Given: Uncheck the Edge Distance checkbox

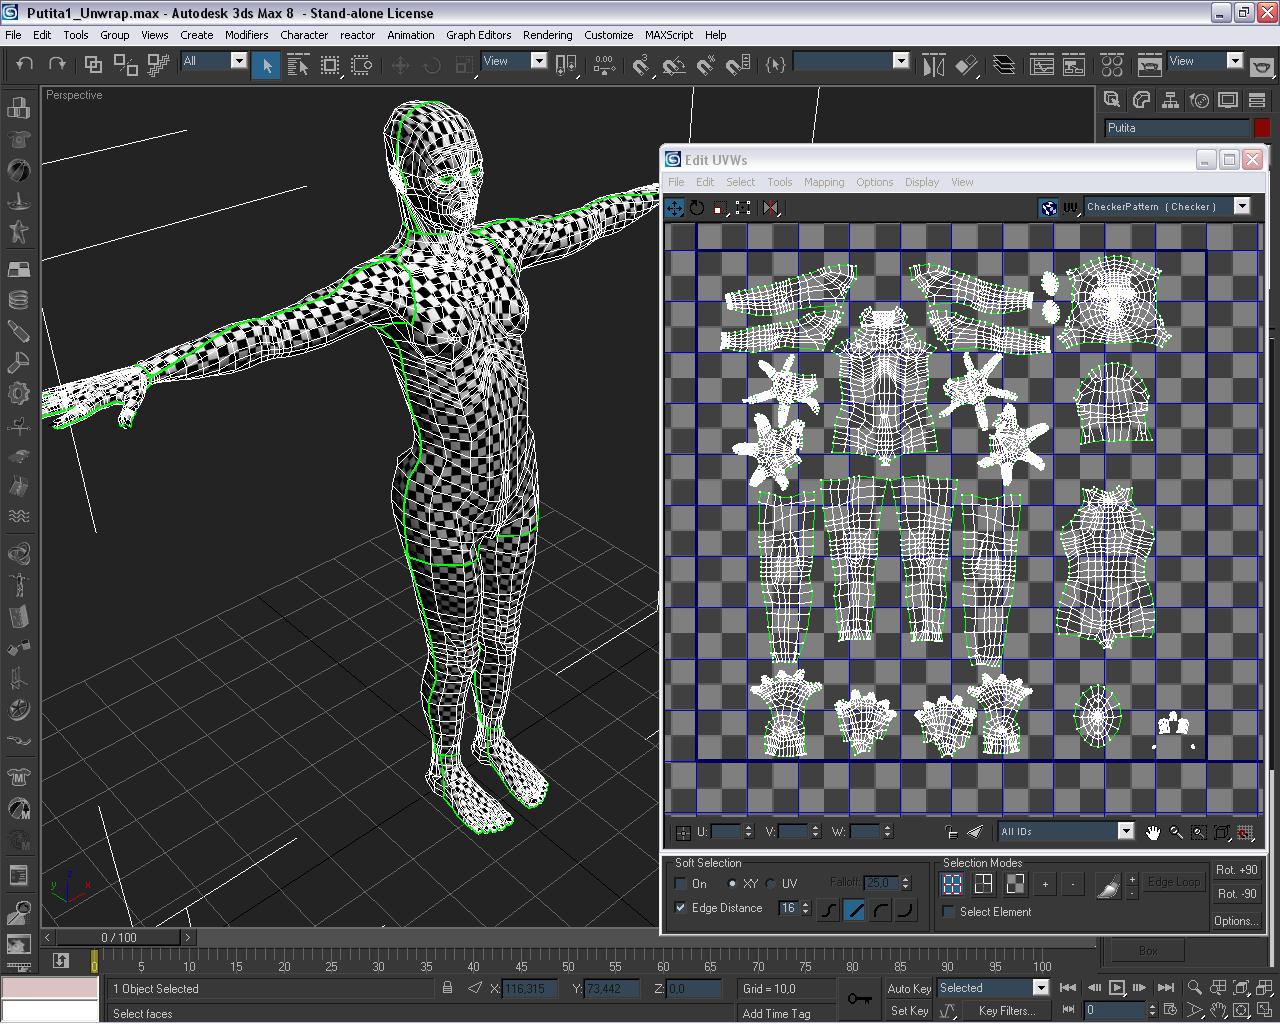Looking at the screenshot, I should click(681, 908).
